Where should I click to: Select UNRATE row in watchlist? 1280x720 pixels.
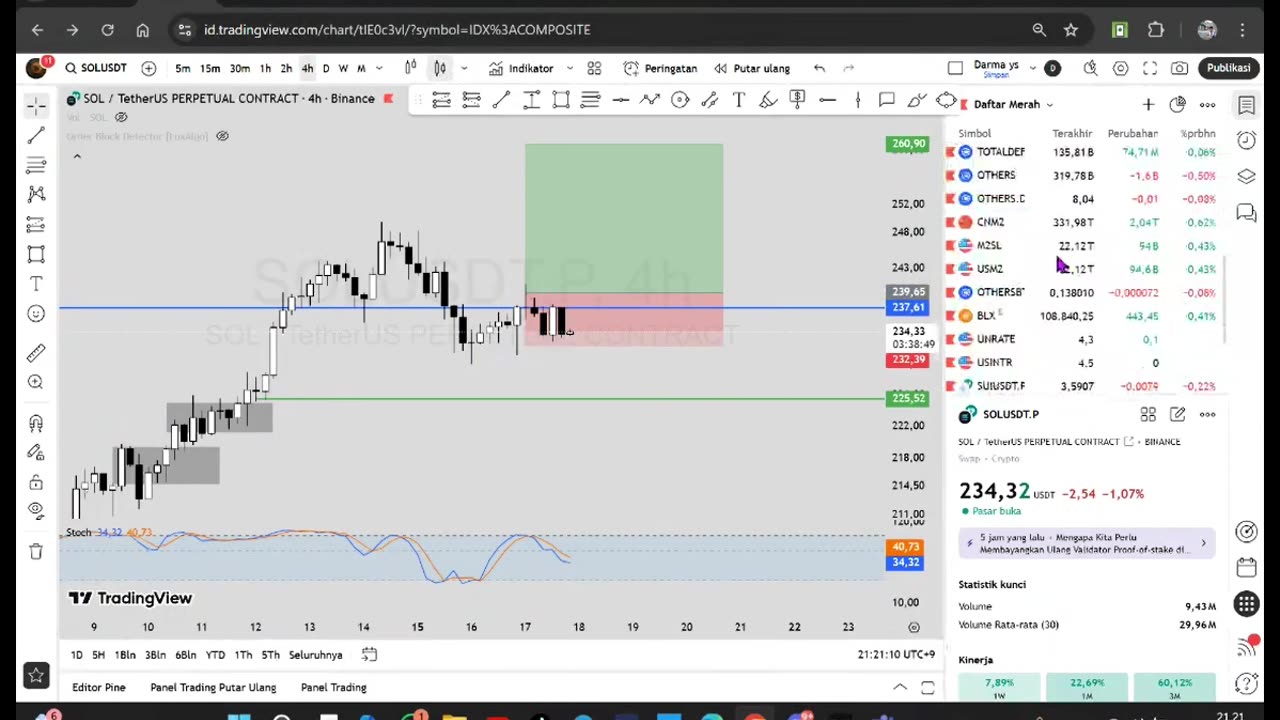click(1086, 339)
